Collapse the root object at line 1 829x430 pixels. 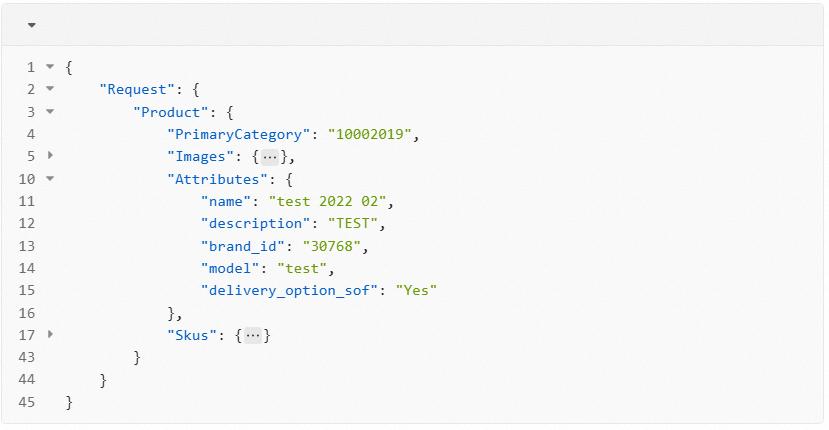click(50, 67)
